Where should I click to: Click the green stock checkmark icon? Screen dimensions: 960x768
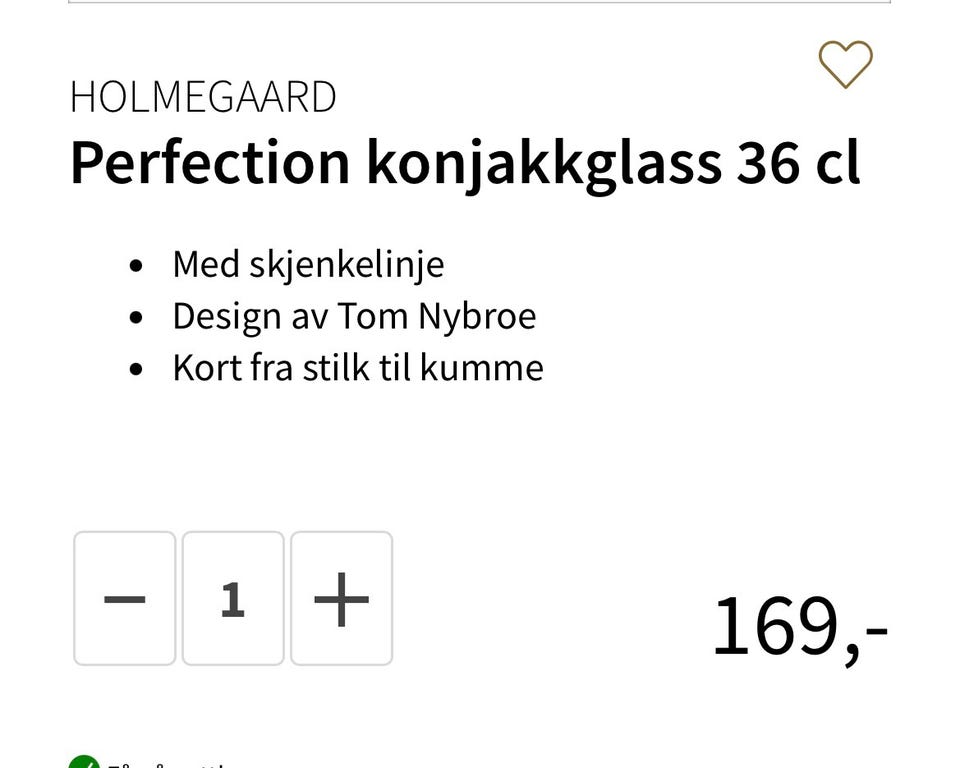coord(84,762)
